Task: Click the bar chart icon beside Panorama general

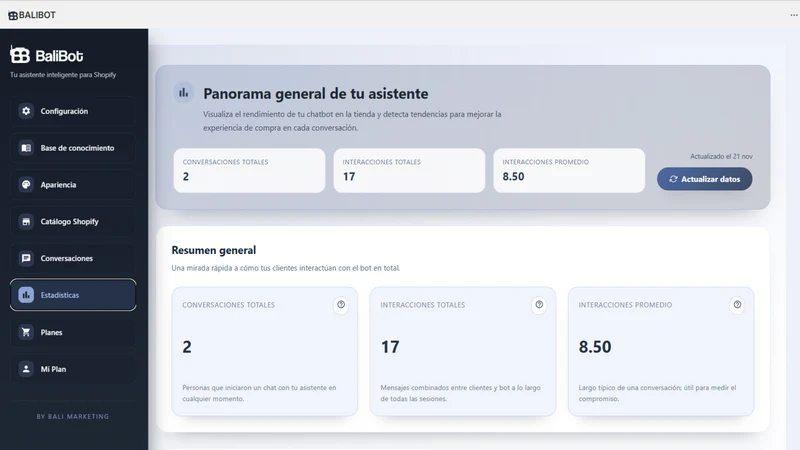Action: click(184, 93)
